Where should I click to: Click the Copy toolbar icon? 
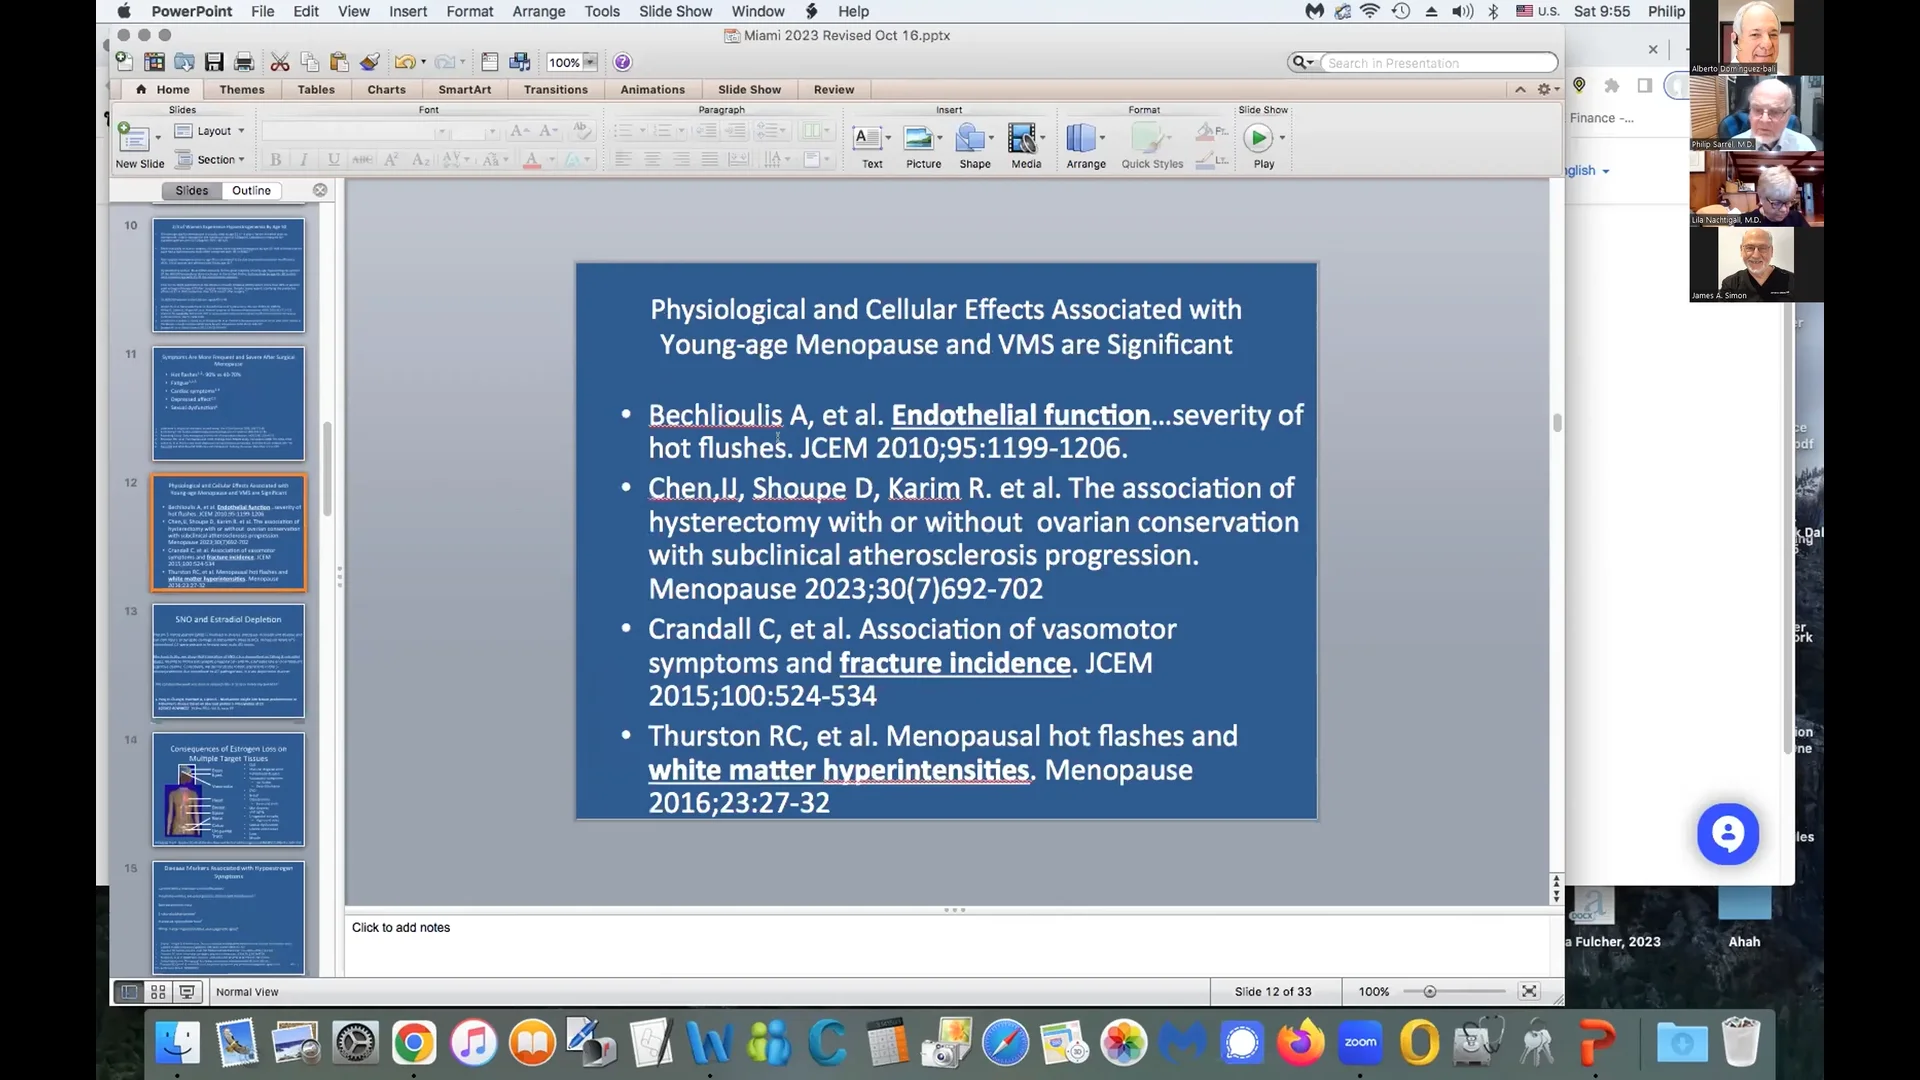[310, 62]
